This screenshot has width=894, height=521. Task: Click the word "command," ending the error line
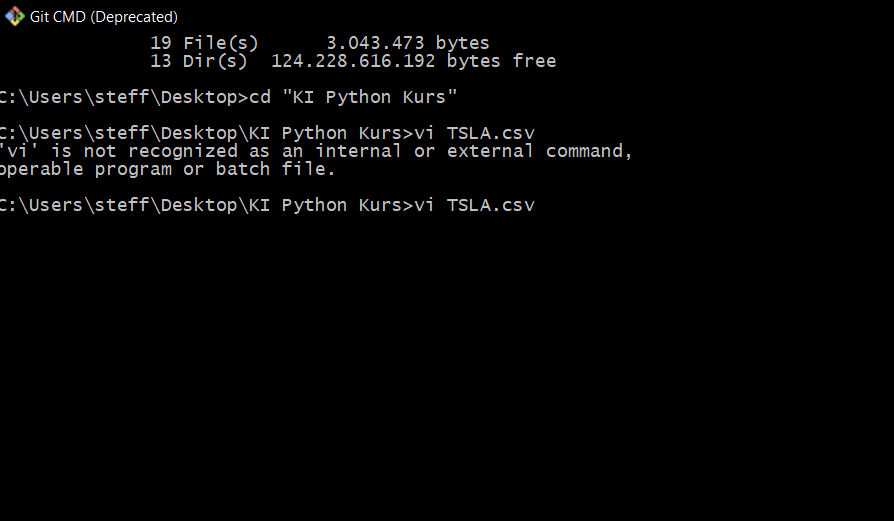click(x=590, y=151)
